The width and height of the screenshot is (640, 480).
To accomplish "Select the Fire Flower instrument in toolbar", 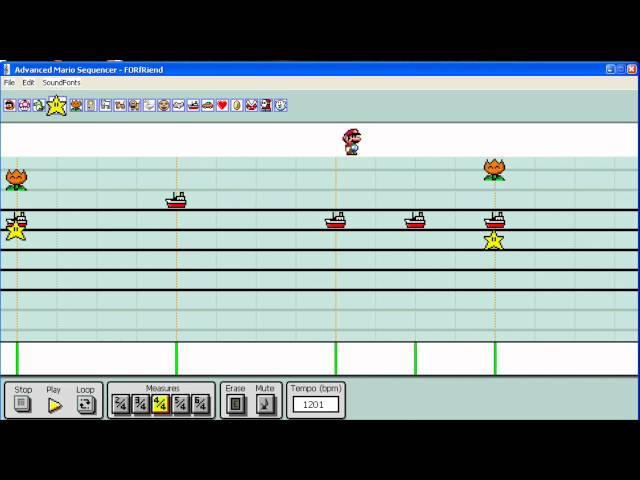I will coord(76,105).
